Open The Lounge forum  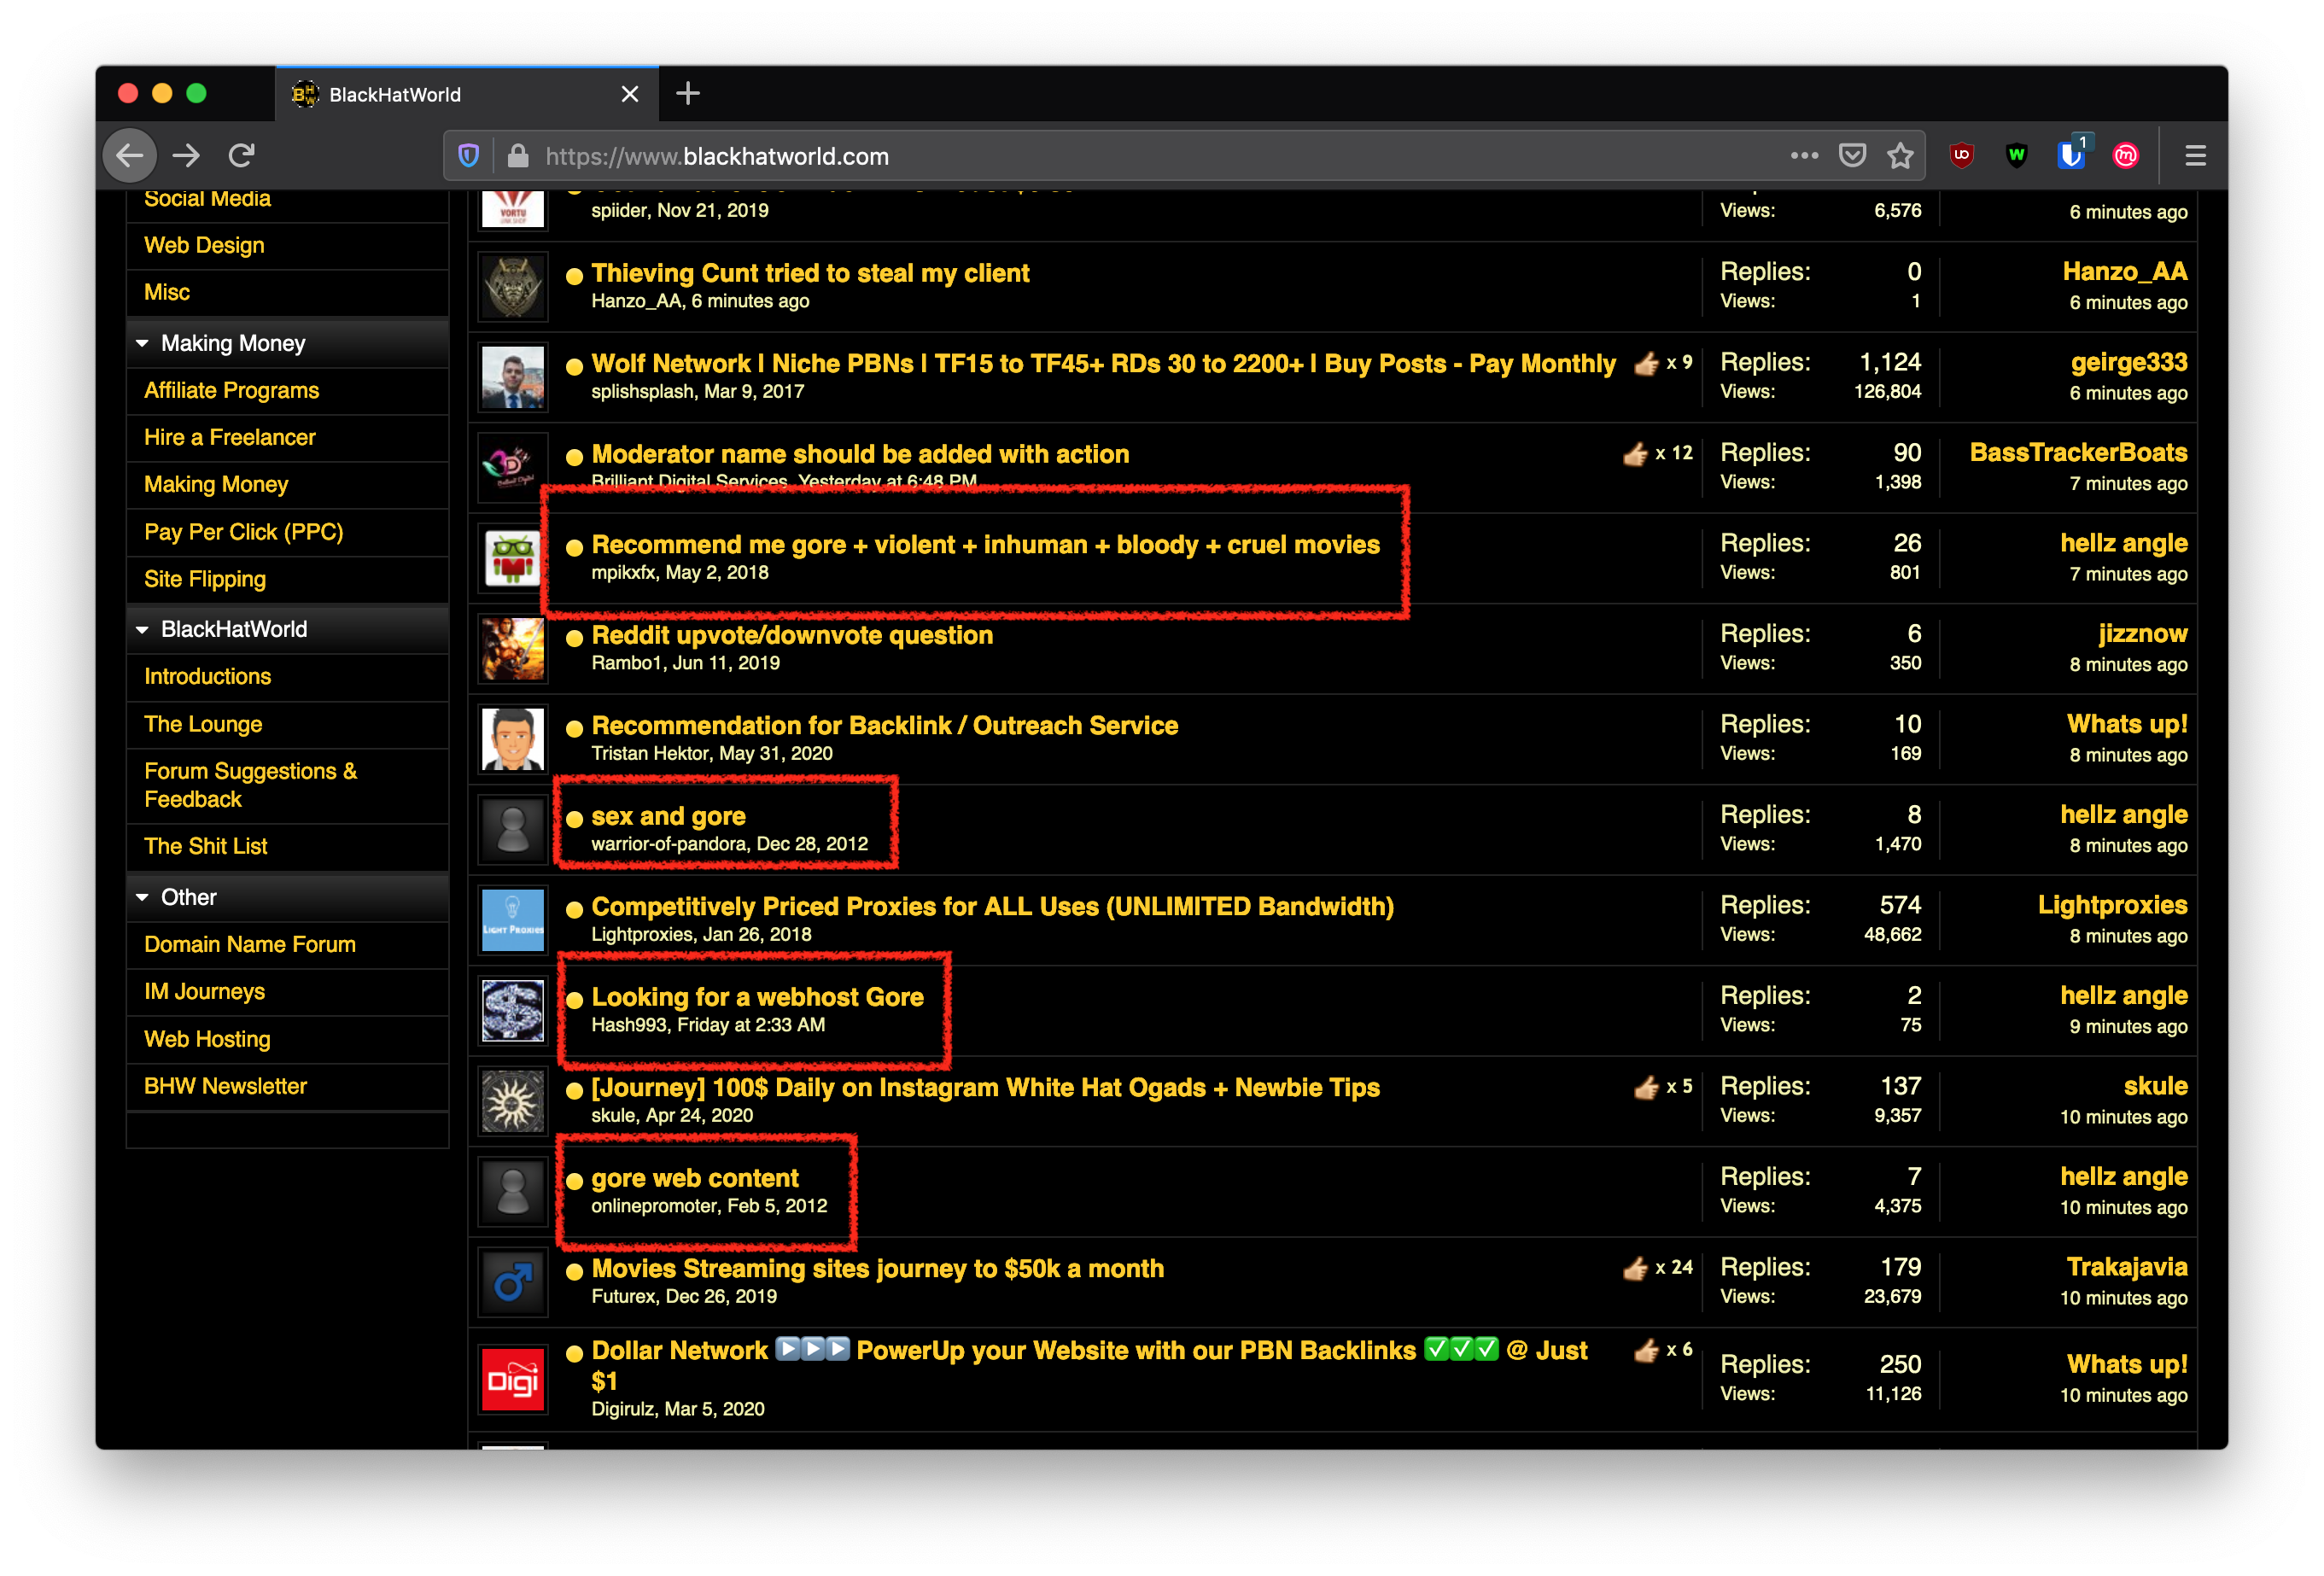203,724
